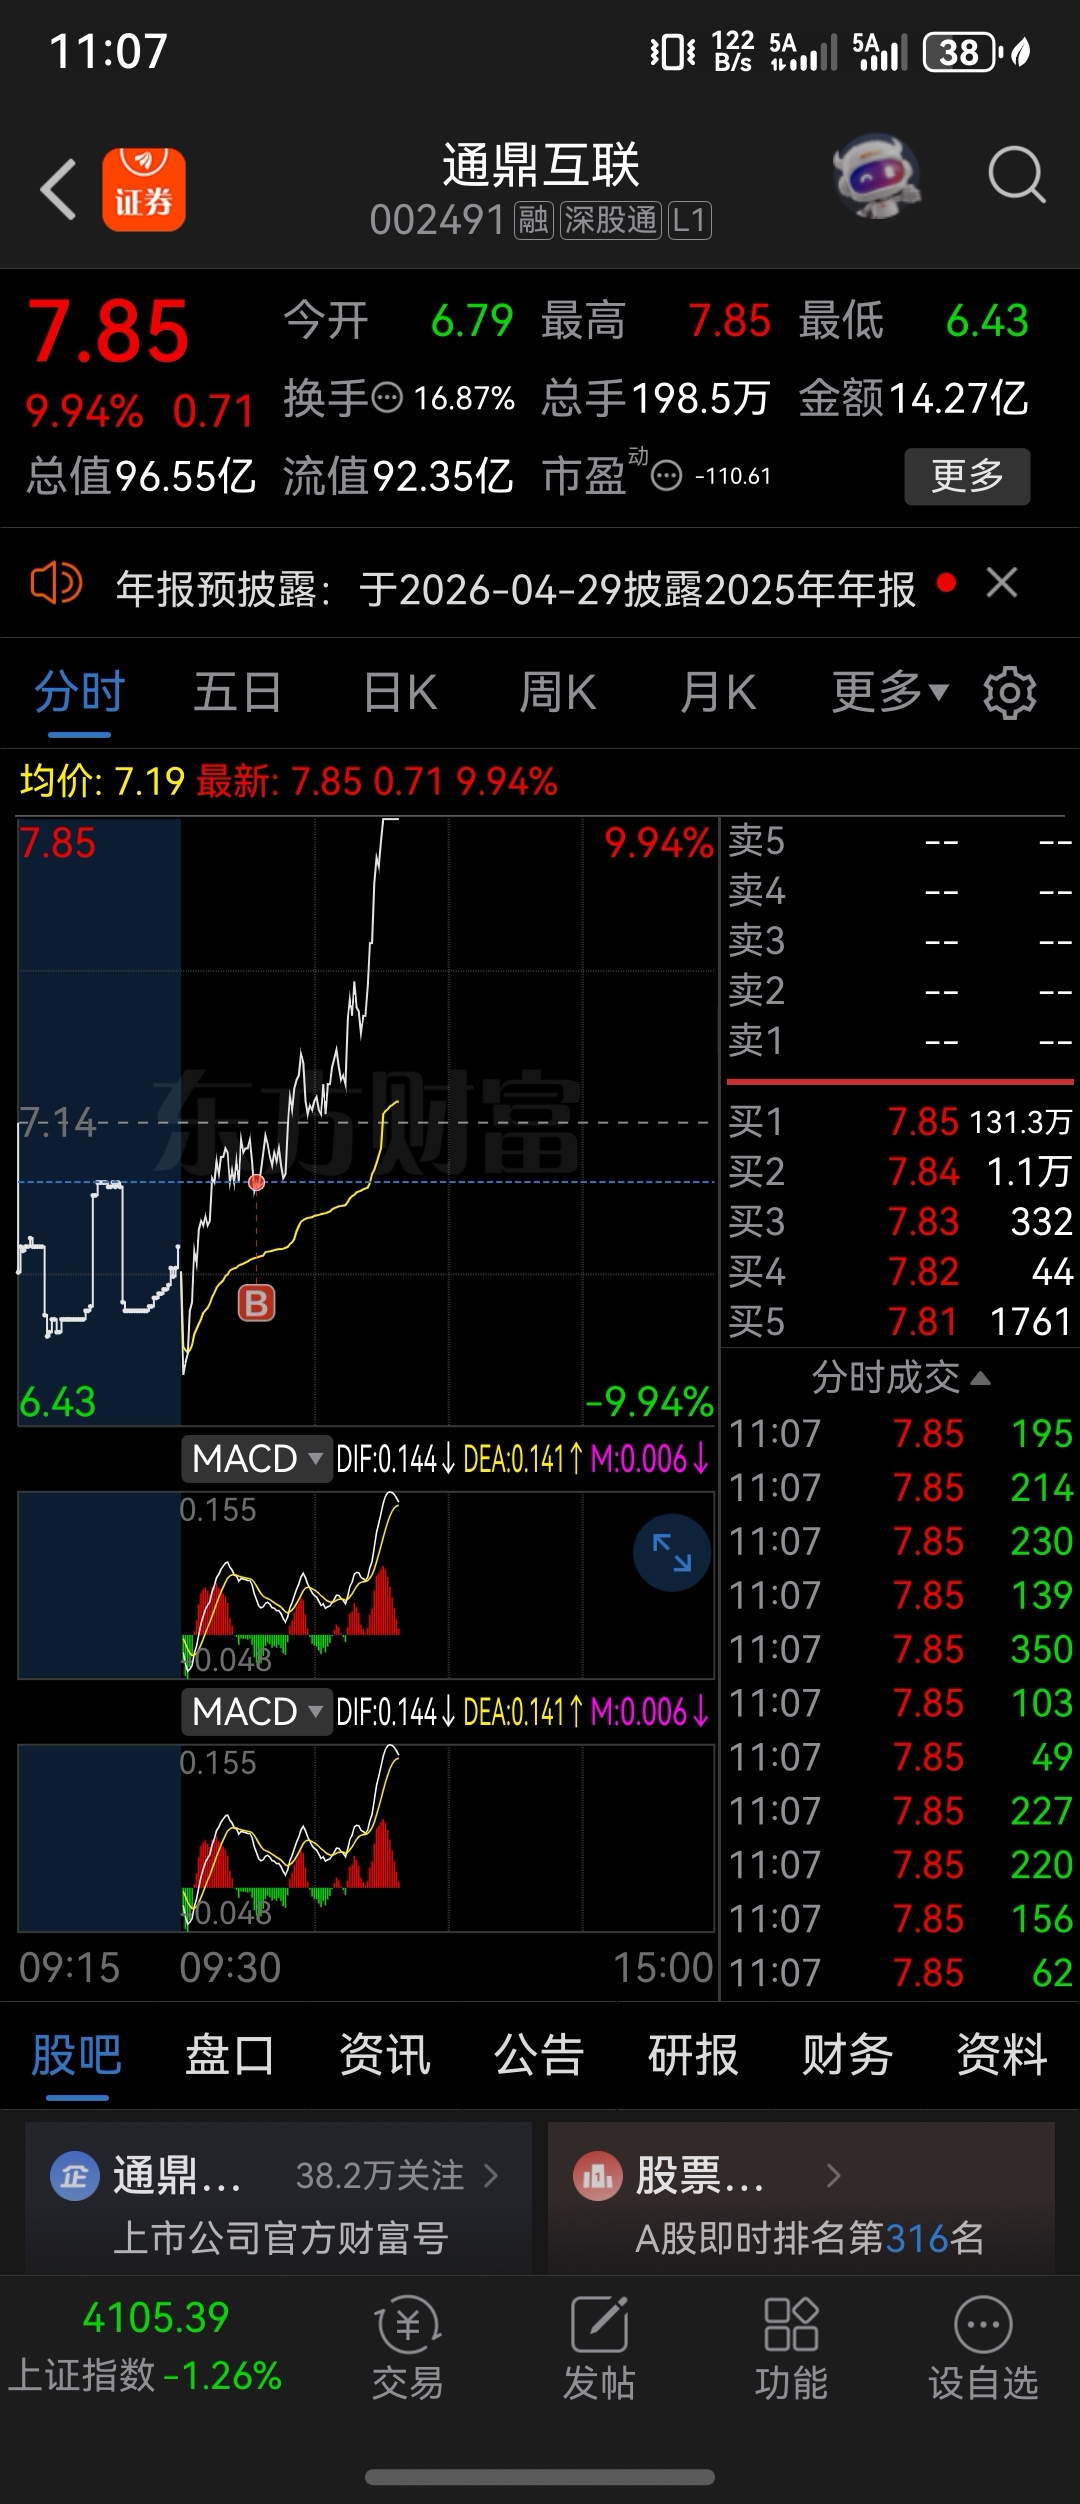1080x2504 pixels.
Task: Switch to 日K chart tab
Action: coord(400,692)
